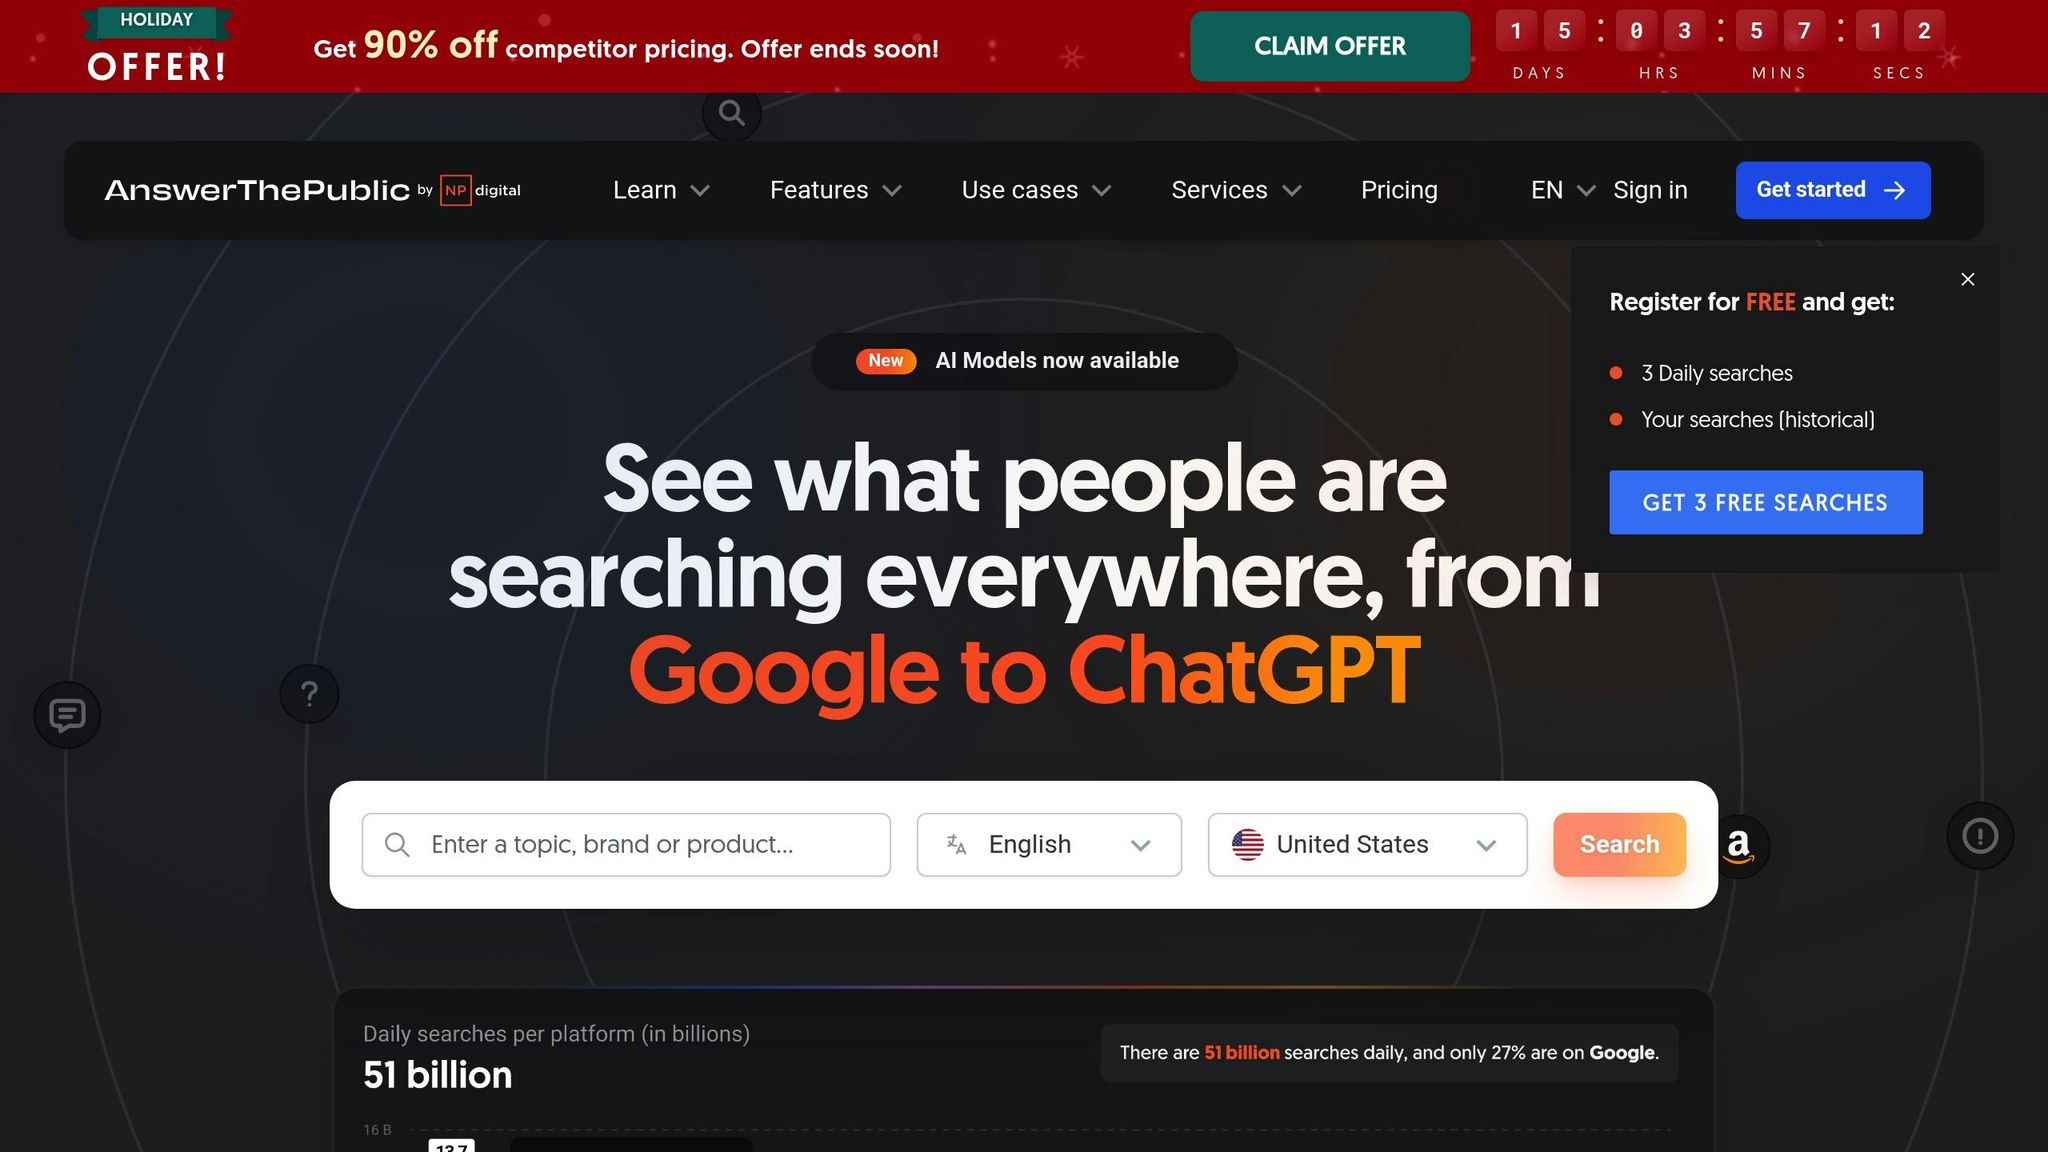This screenshot has width=2048, height=1152.
Task: Open the United States country selector
Action: coord(1367,845)
